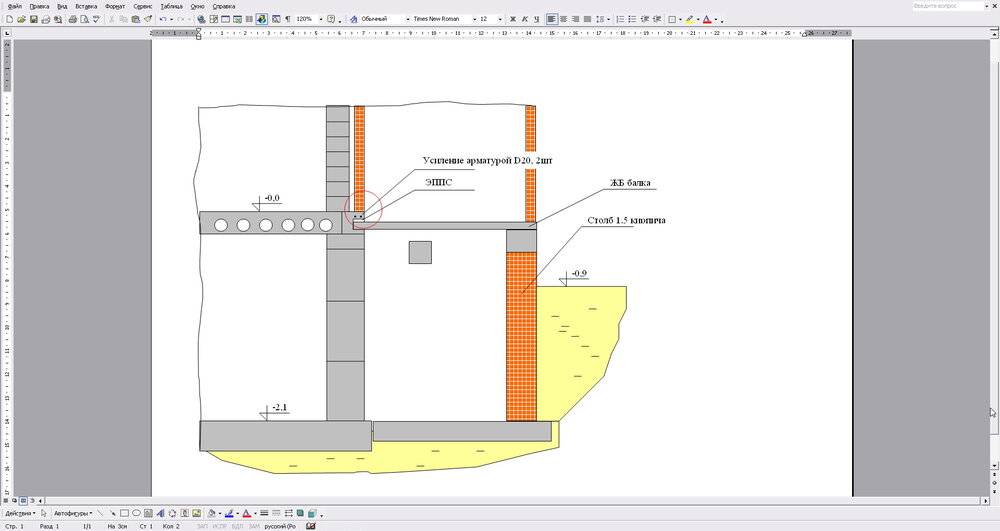Click the Insert WordArt icon
1000x531 pixels.
(160, 513)
